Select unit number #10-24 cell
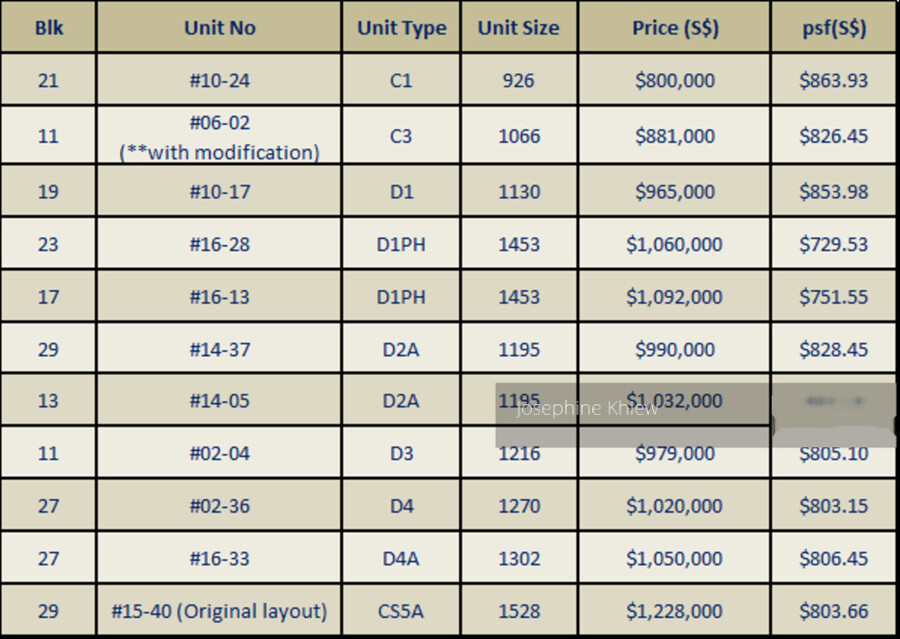This screenshot has height=639, width=900. pyautogui.click(x=219, y=80)
